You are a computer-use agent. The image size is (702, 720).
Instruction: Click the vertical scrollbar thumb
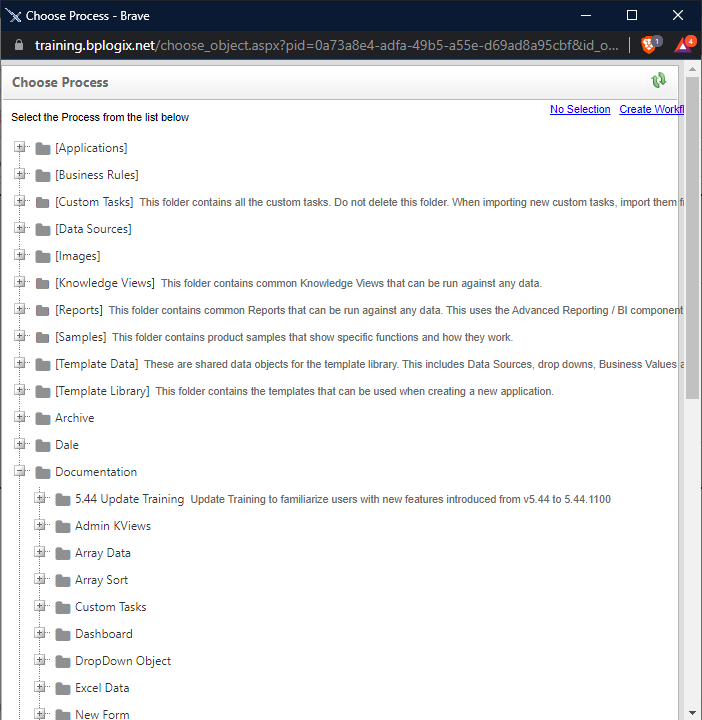click(692, 238)
